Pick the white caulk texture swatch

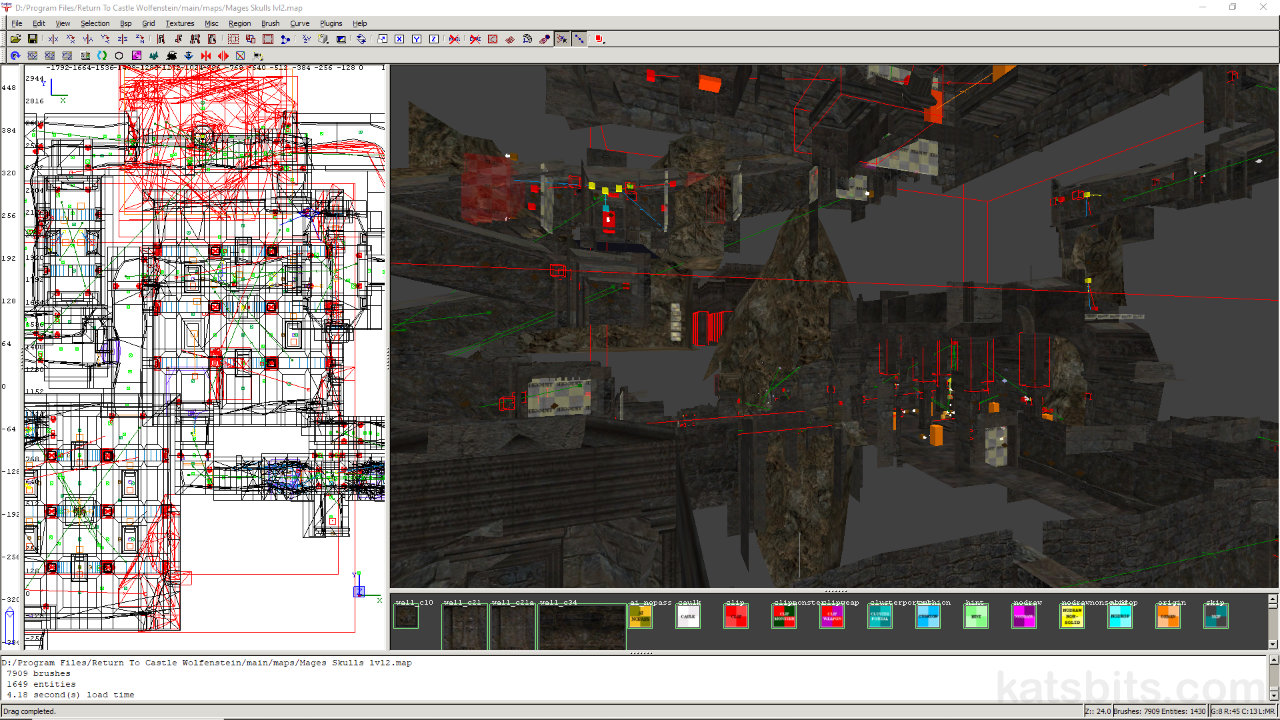[x=688, y=617]
